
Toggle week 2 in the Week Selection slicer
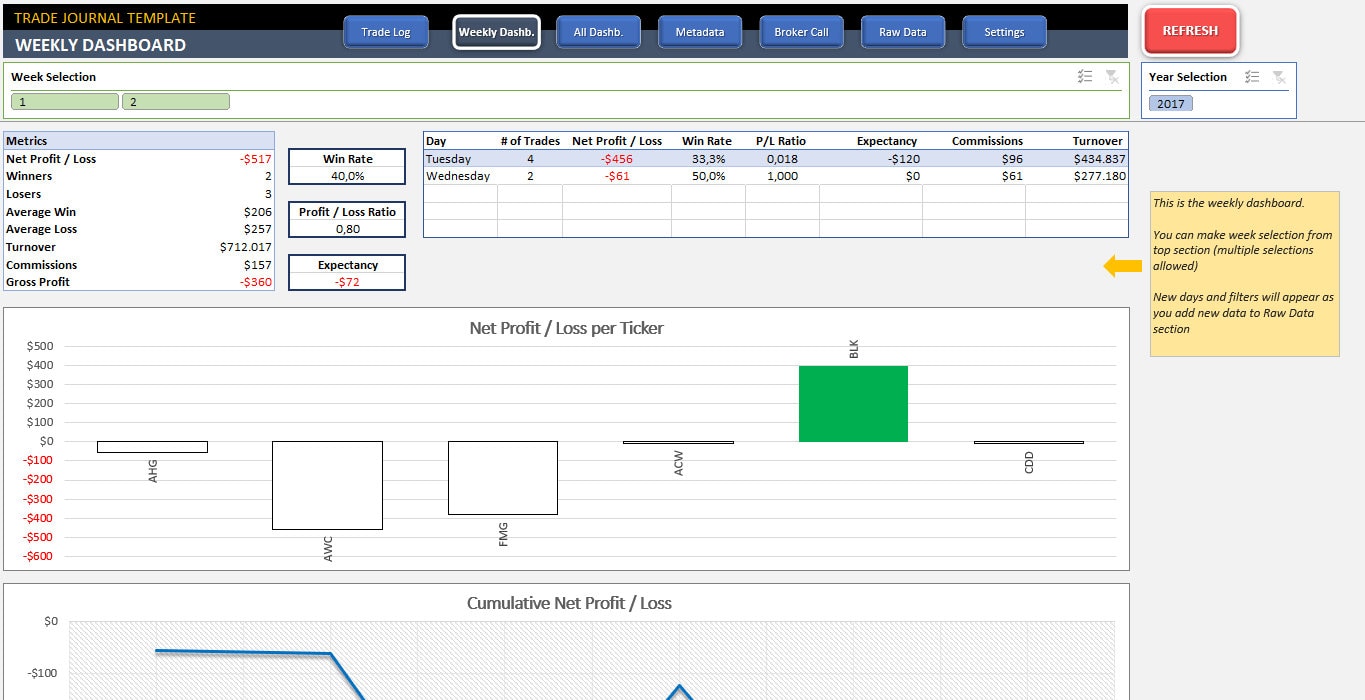click(x=176, y=101)
